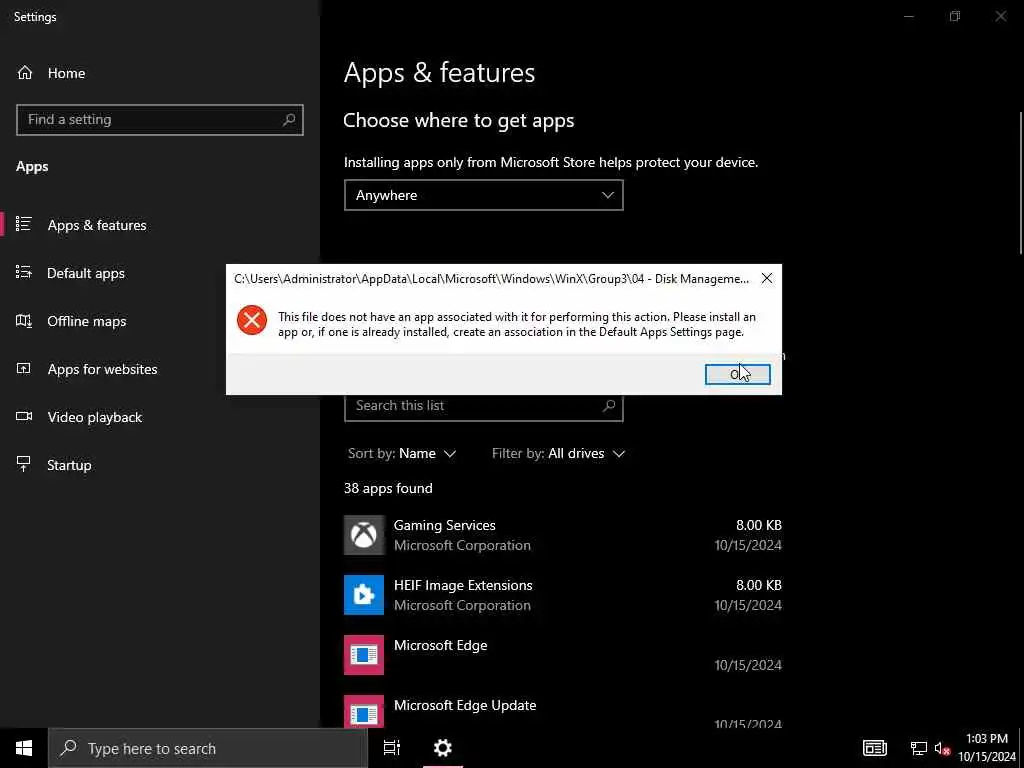The height and width of the screenshot is (768, 1024).
Task: Click the Offline maps map icon
Action: tap(24, 320)
